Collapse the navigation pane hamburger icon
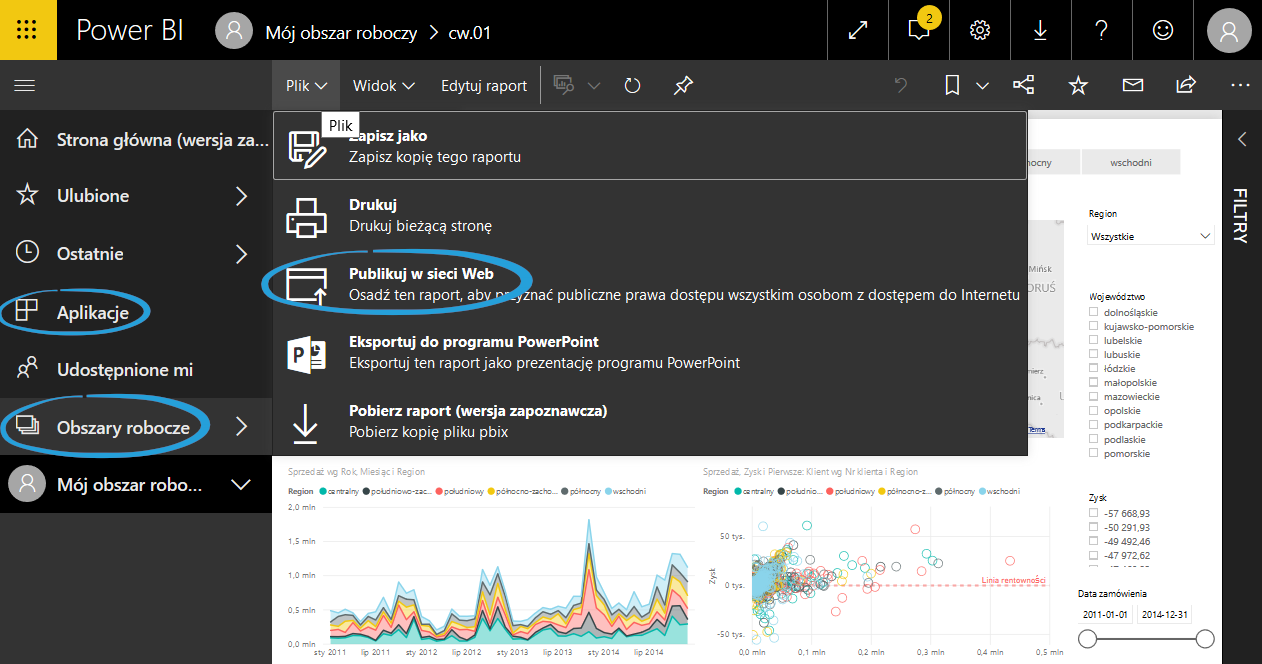1262x664 pixels. tap(25, 86)
